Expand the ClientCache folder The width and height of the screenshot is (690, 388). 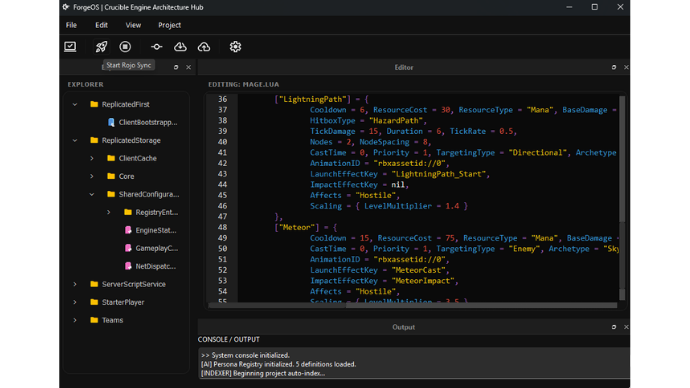click(92, 158)
